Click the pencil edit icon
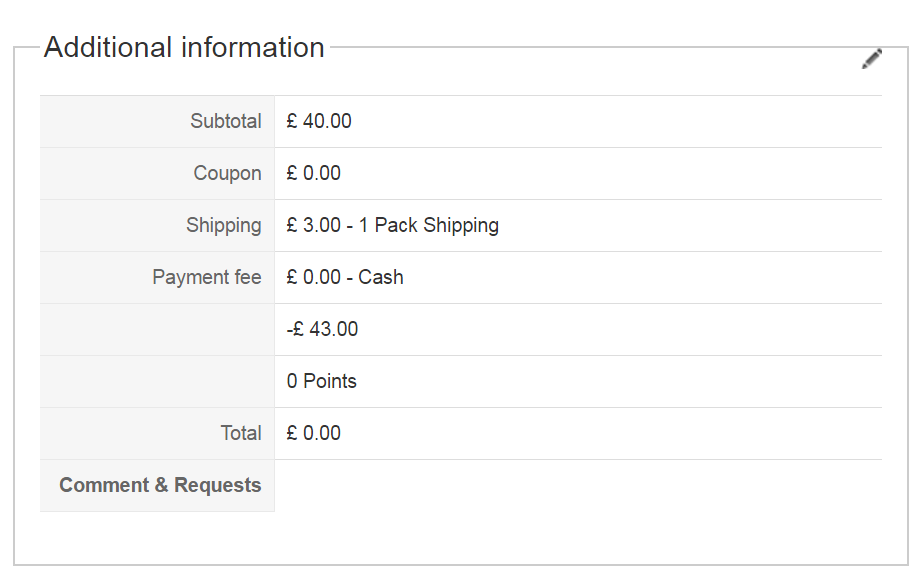 tap(872, 59)
